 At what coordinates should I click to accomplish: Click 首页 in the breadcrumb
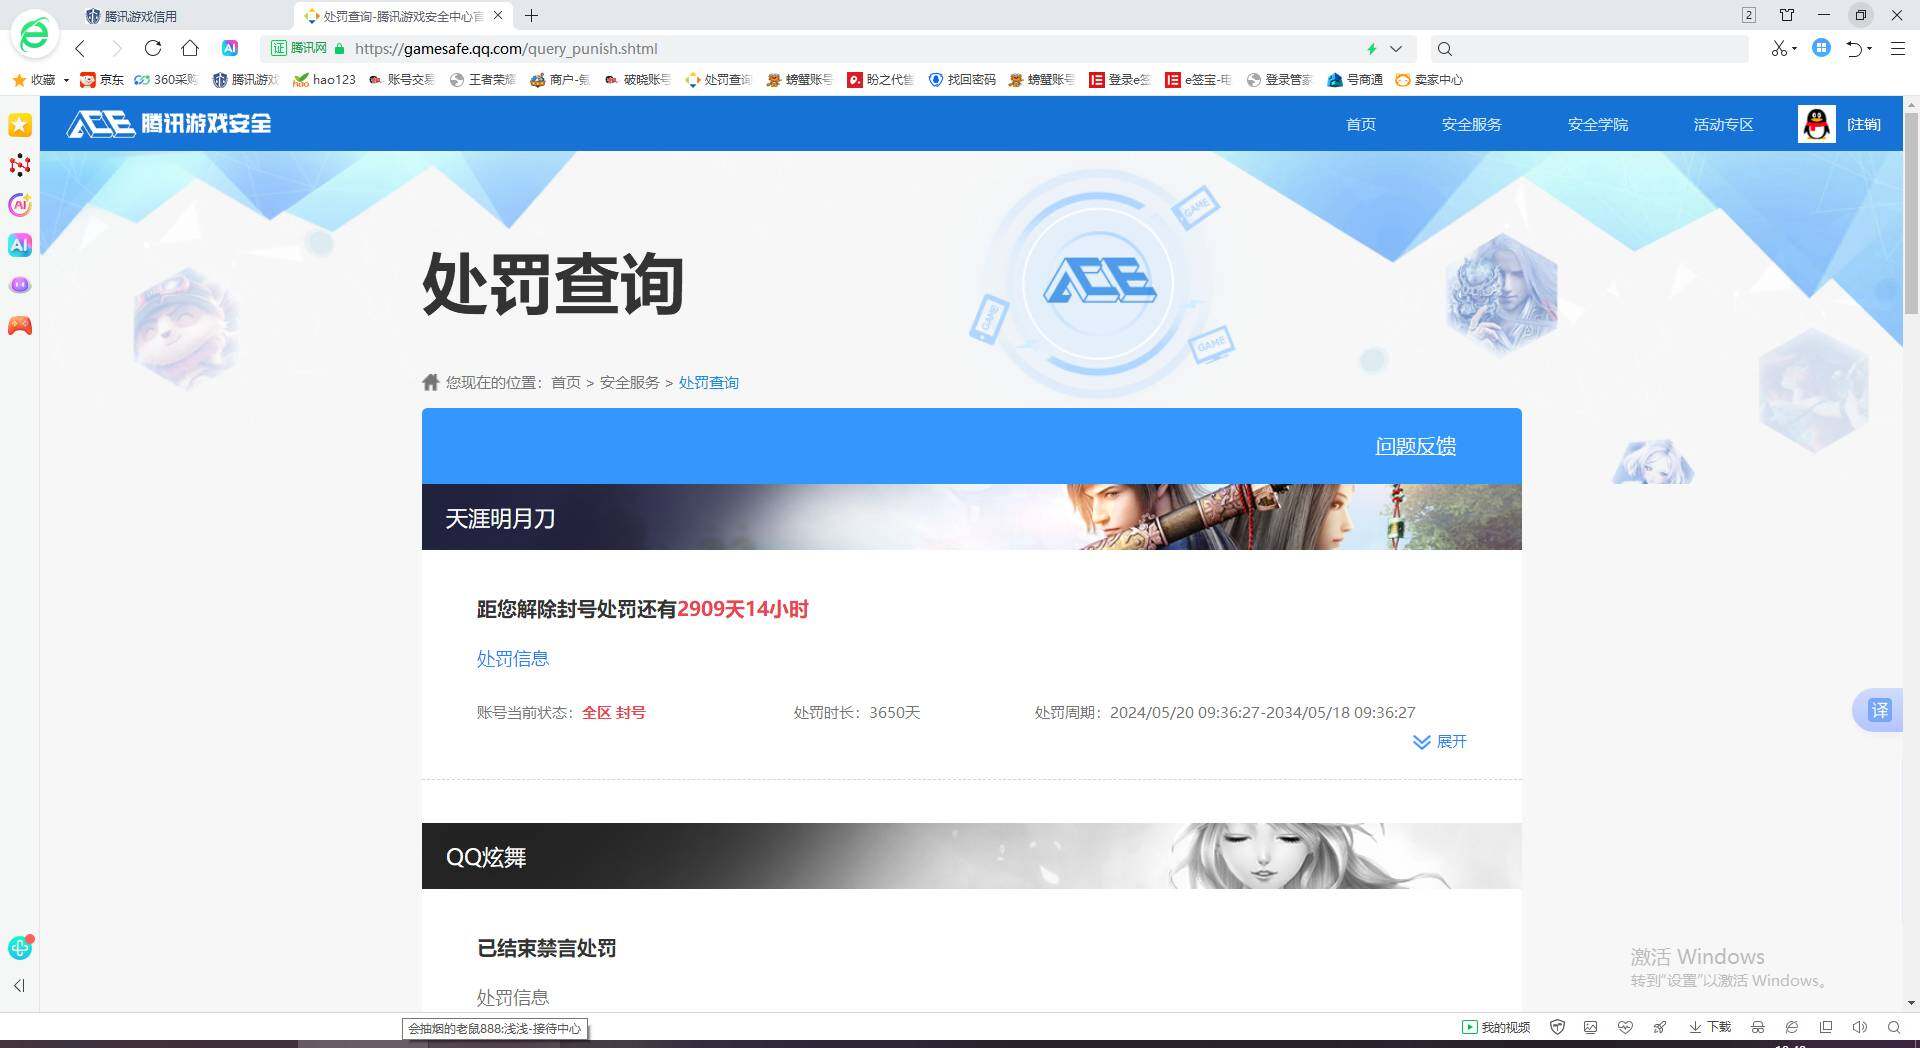566,383
